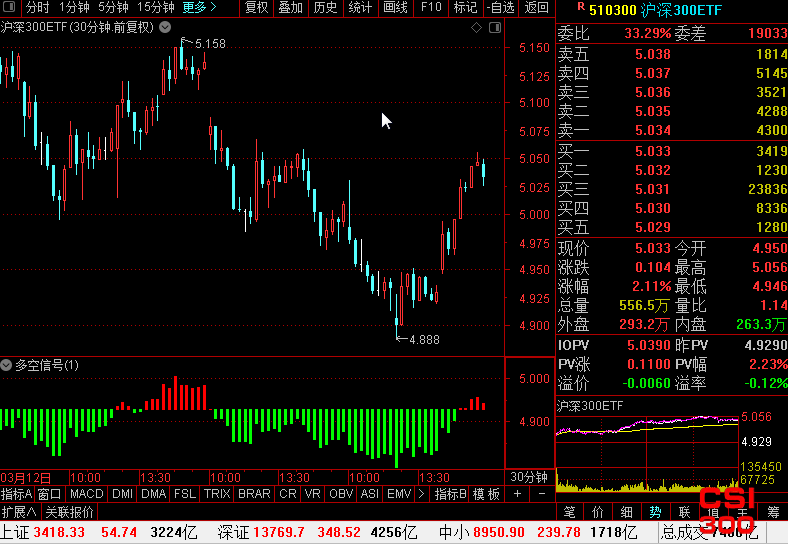Screen dimensions: 788x544
Task: Switch to the FSL indicator
Action: click(185, 494)
